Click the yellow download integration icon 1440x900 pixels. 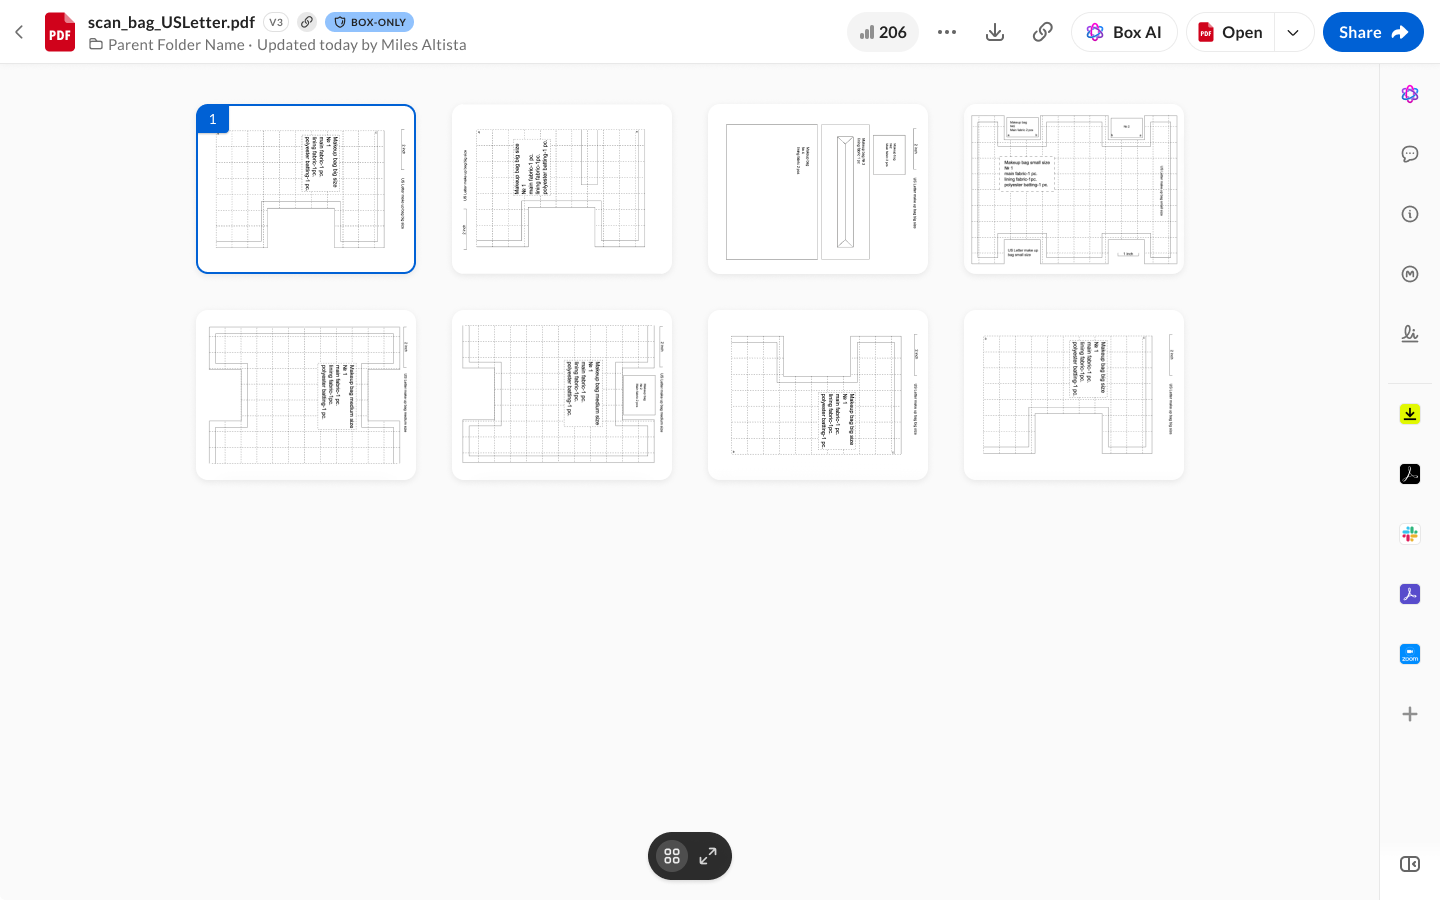pos(1410,414)
